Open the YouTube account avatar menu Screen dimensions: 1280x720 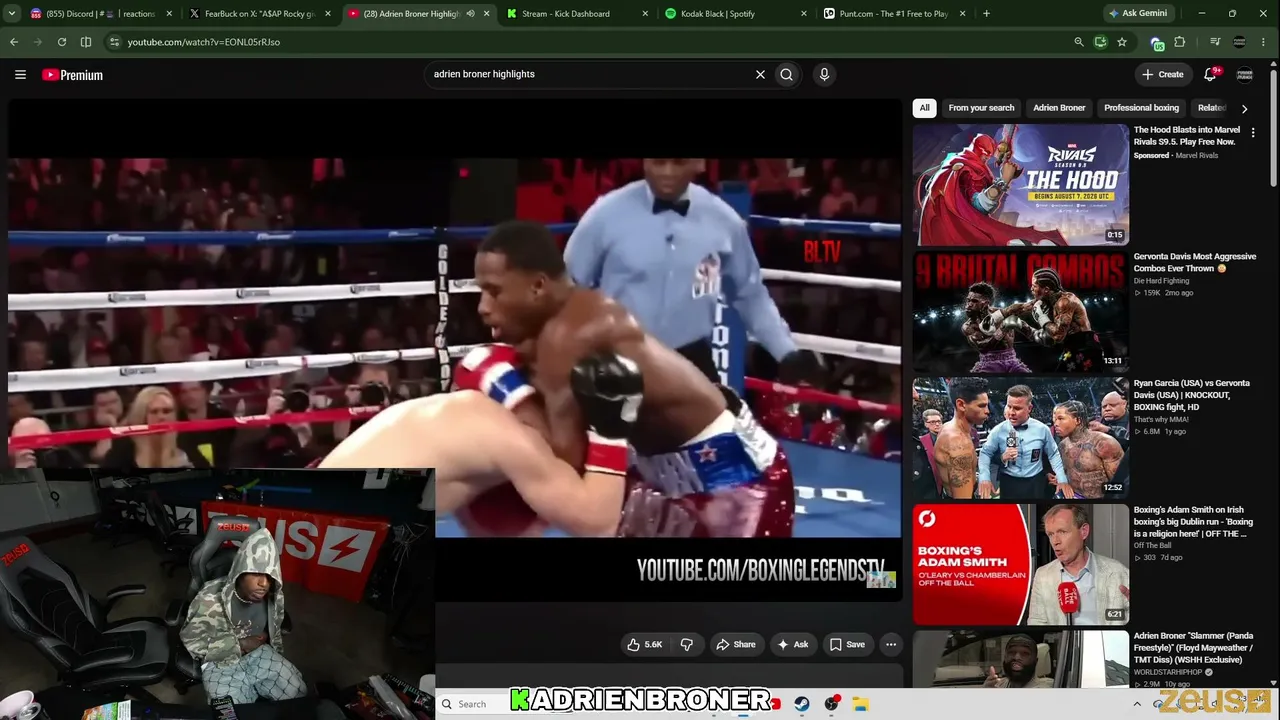pos(1245,74)
